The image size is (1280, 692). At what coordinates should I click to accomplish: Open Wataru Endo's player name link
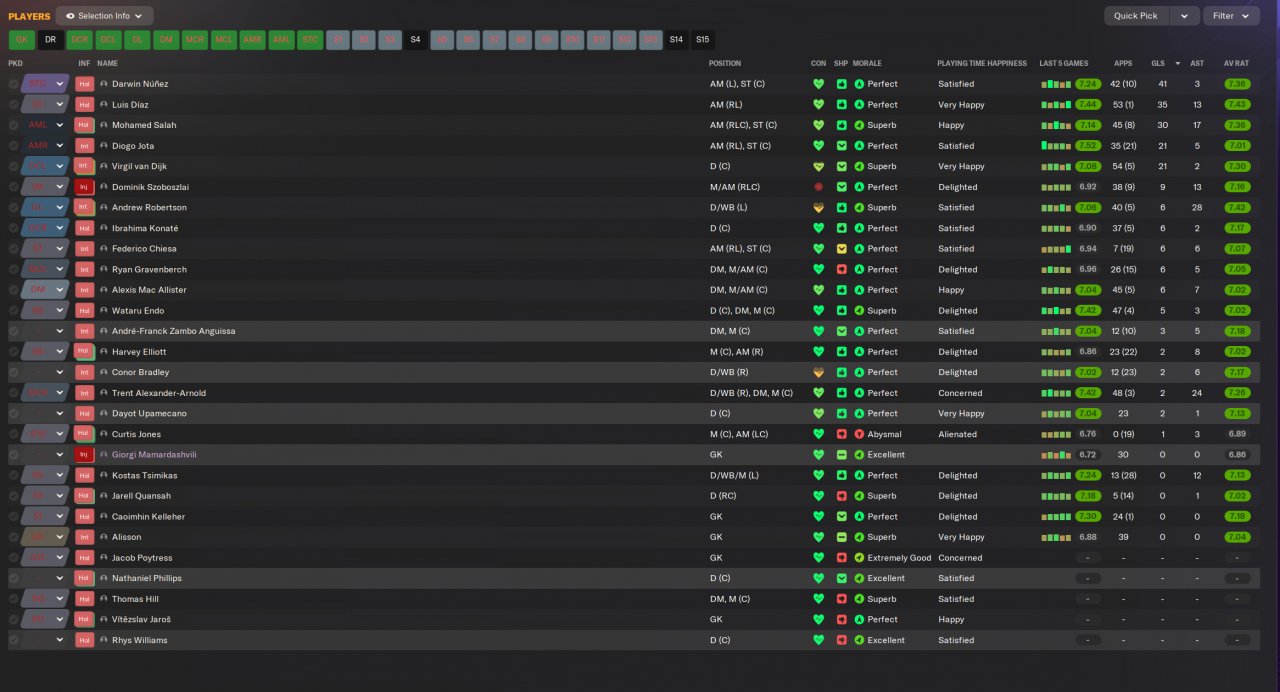[x=138, y=311]
